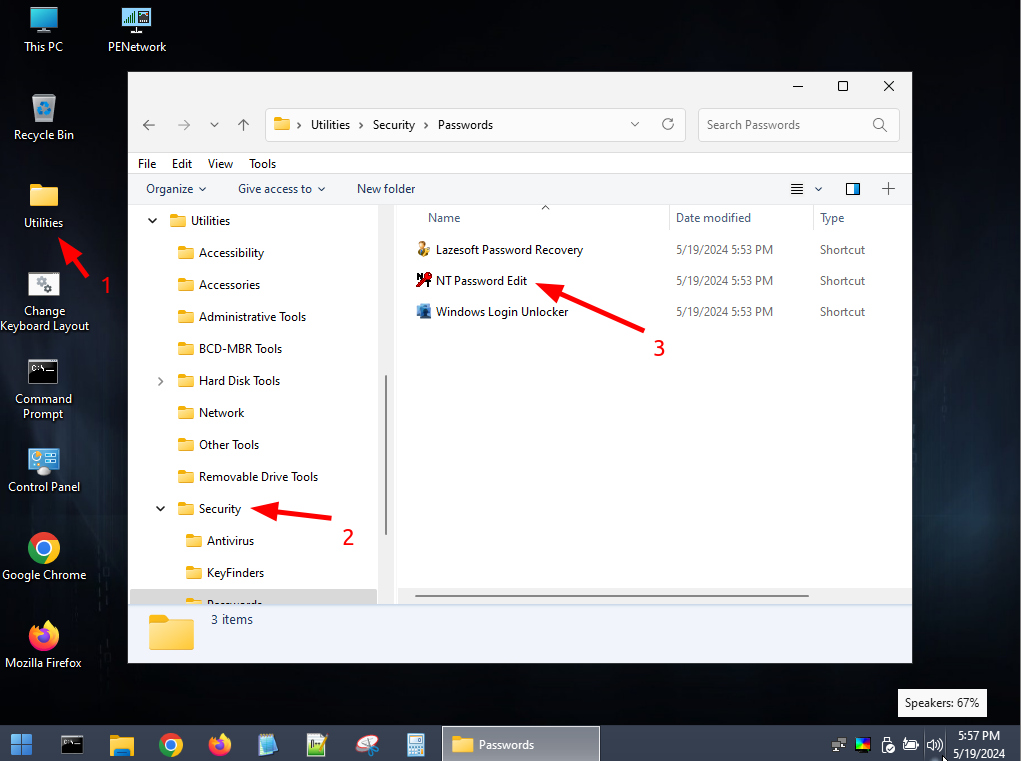Viewport: 1021px width, 761px height.
Task: Refresh the Passwords folder view
Action: click(668, 124)
